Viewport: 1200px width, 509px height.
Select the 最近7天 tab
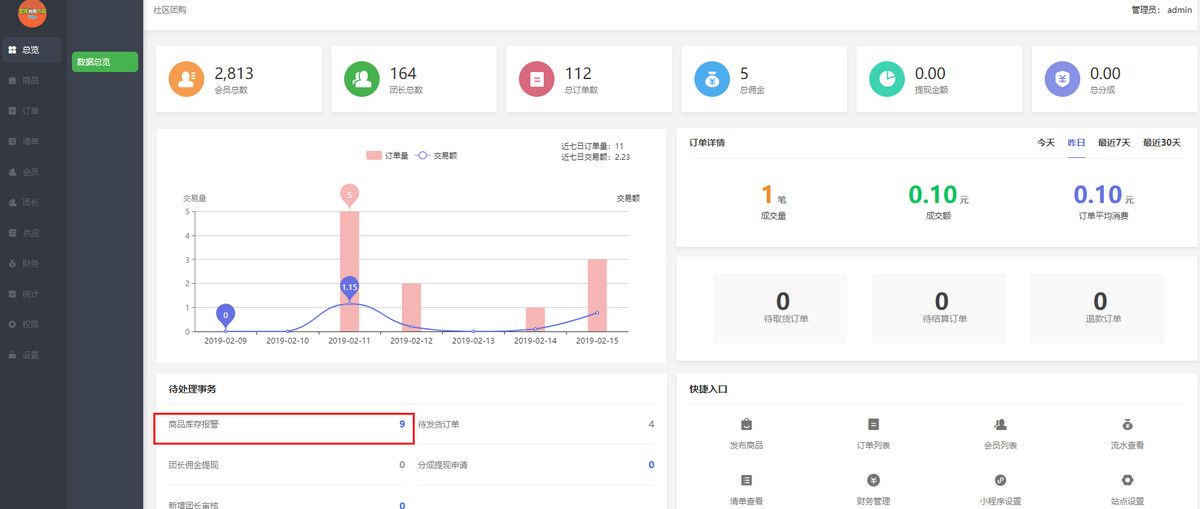point(1114,143)
